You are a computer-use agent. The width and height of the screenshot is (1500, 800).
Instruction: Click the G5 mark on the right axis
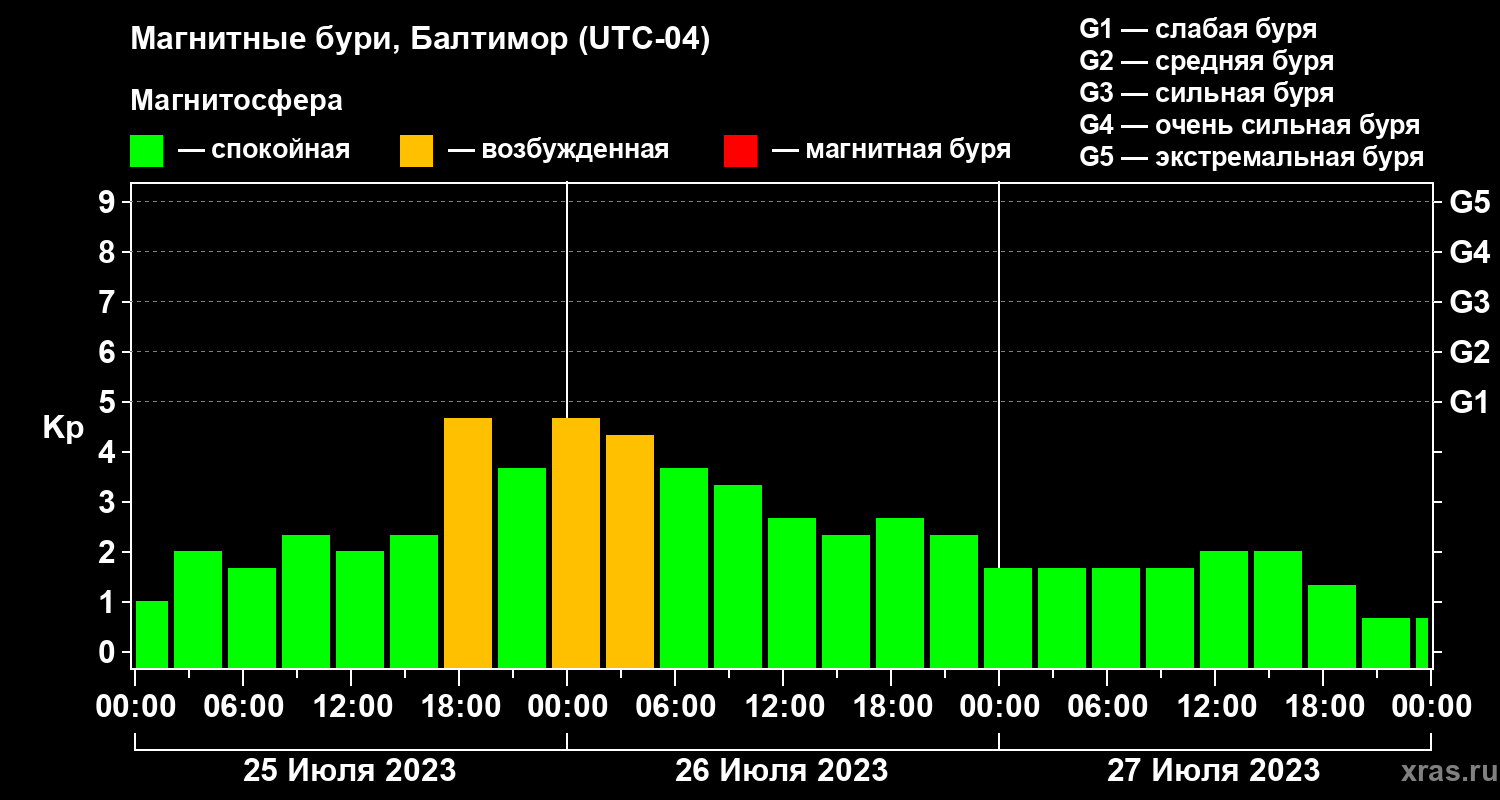tap(1469, 202)
